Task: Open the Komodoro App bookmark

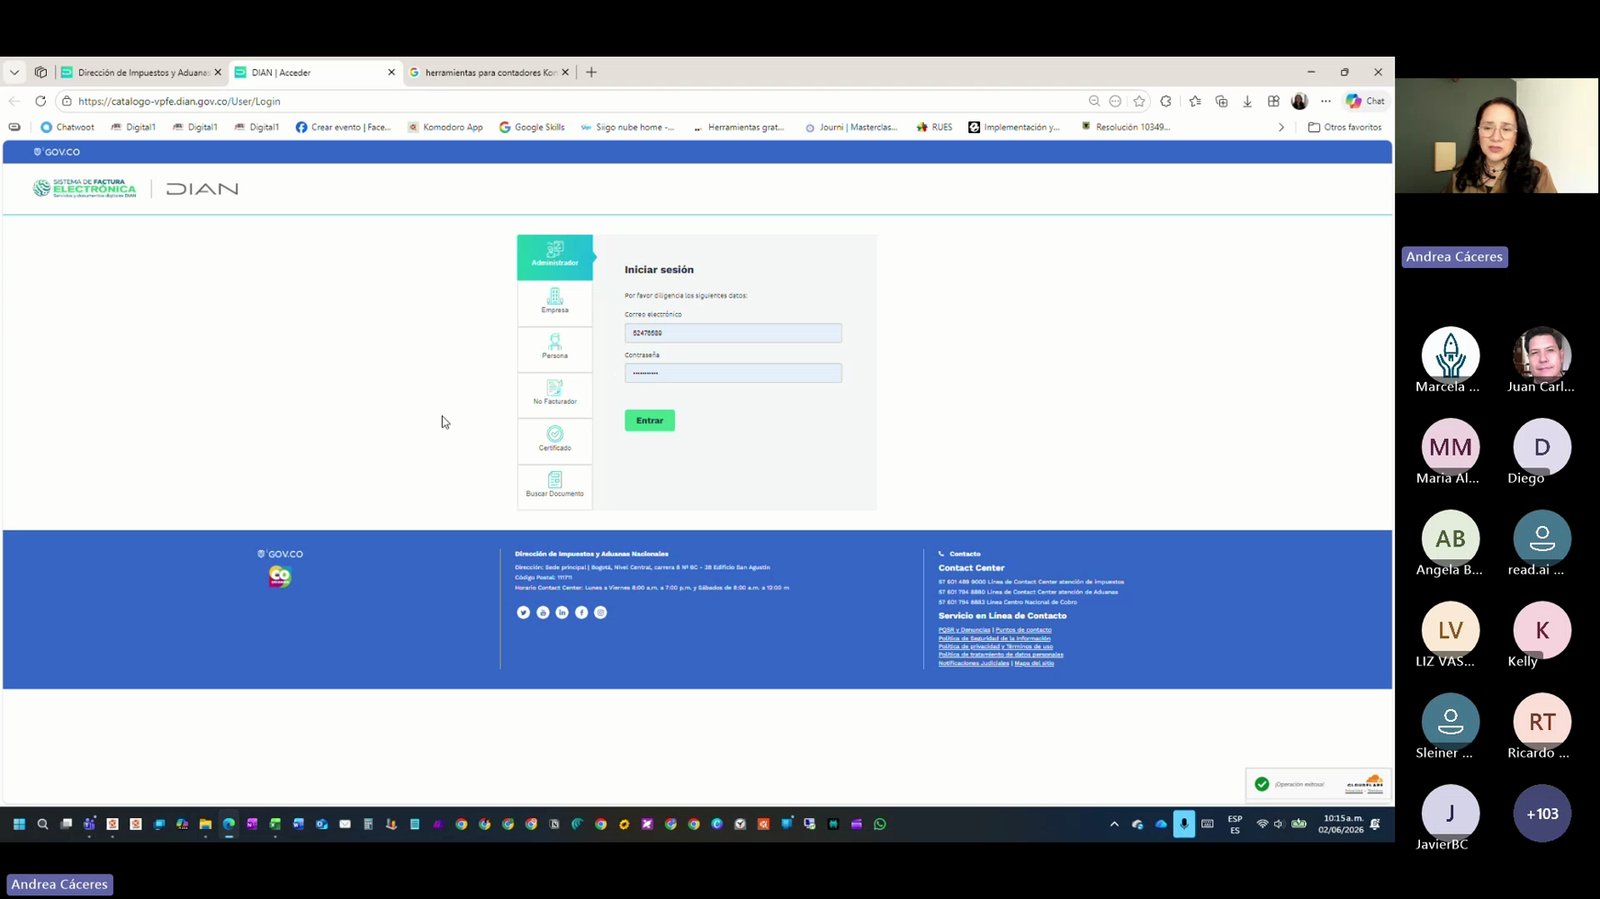Action: 445,127
